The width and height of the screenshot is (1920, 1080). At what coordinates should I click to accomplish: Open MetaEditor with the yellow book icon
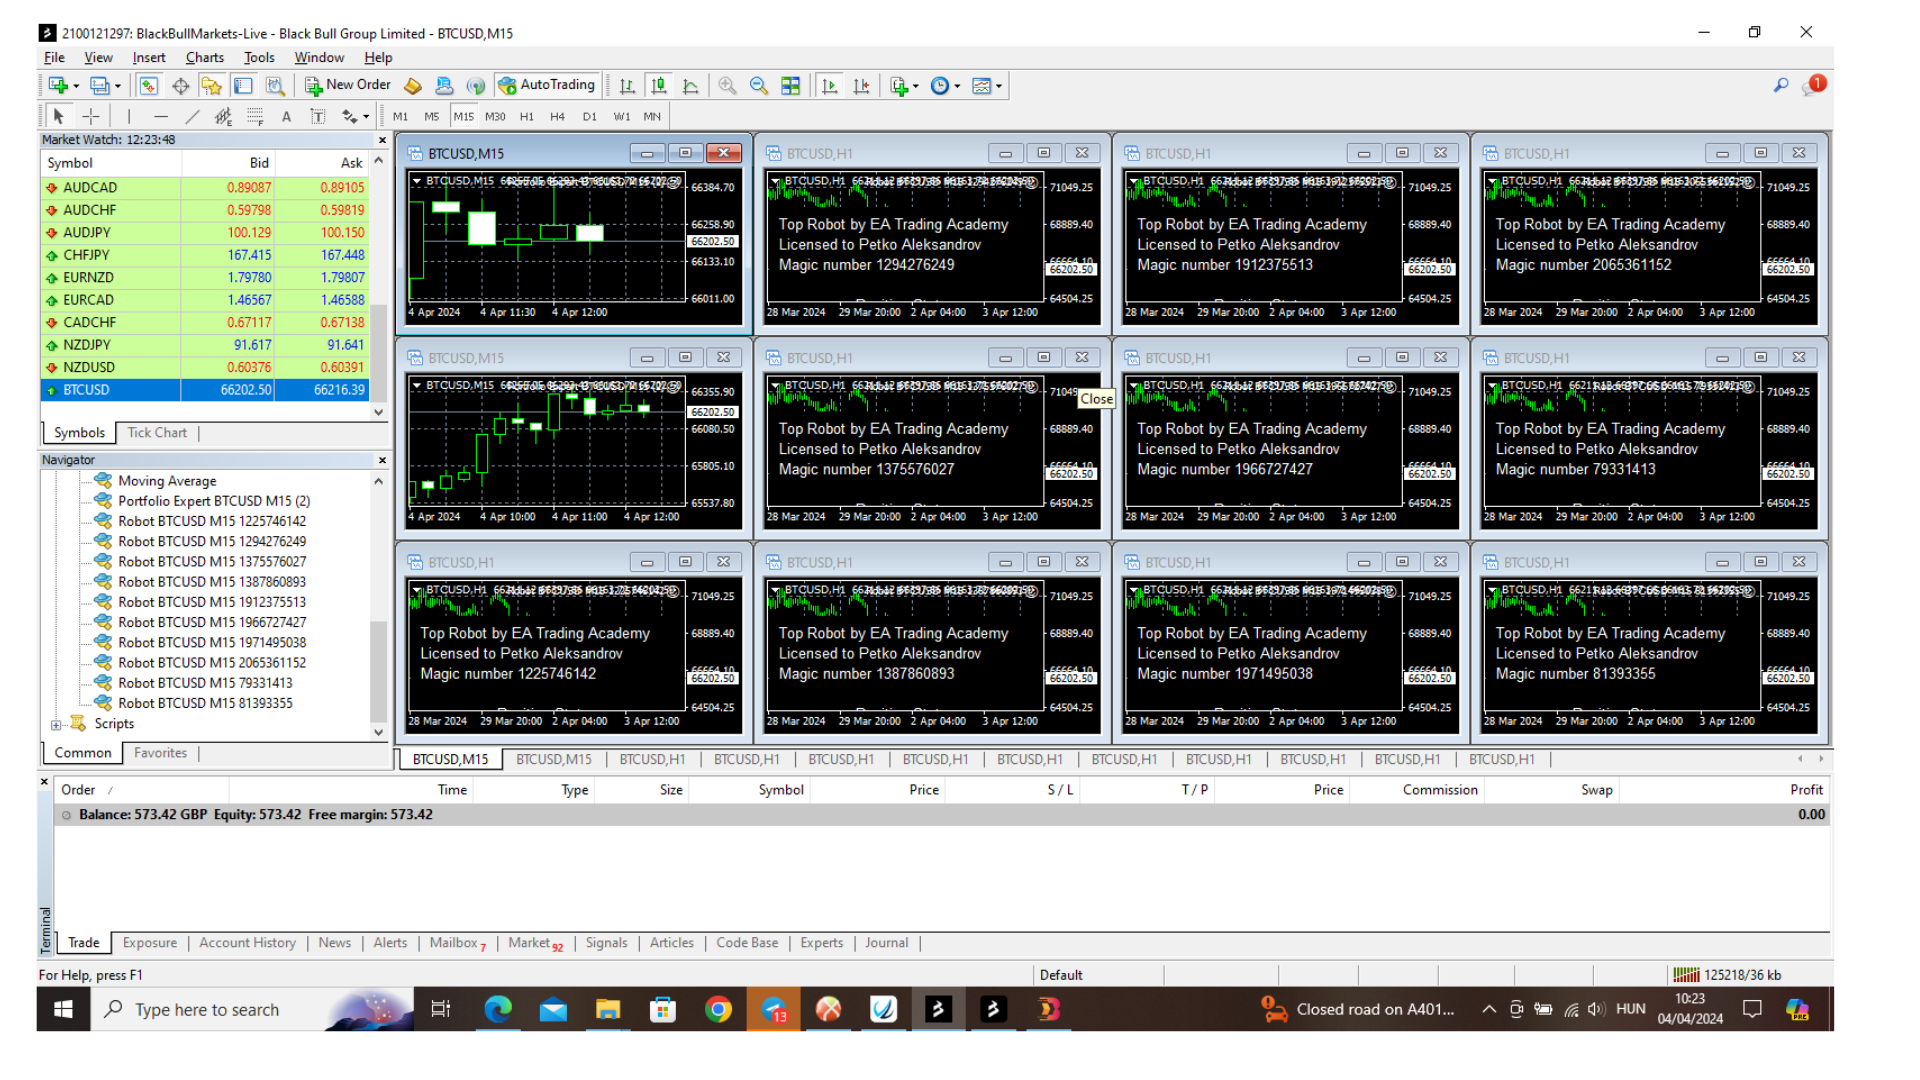click(x=413, y=86)
